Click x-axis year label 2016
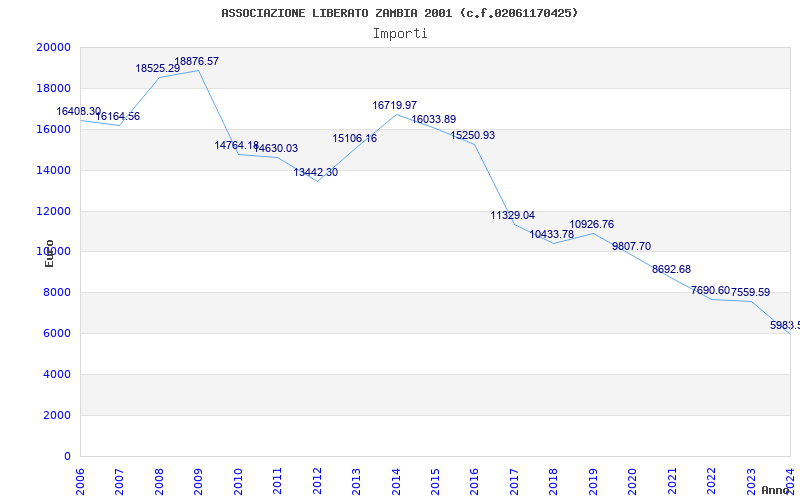 point(474,481)
